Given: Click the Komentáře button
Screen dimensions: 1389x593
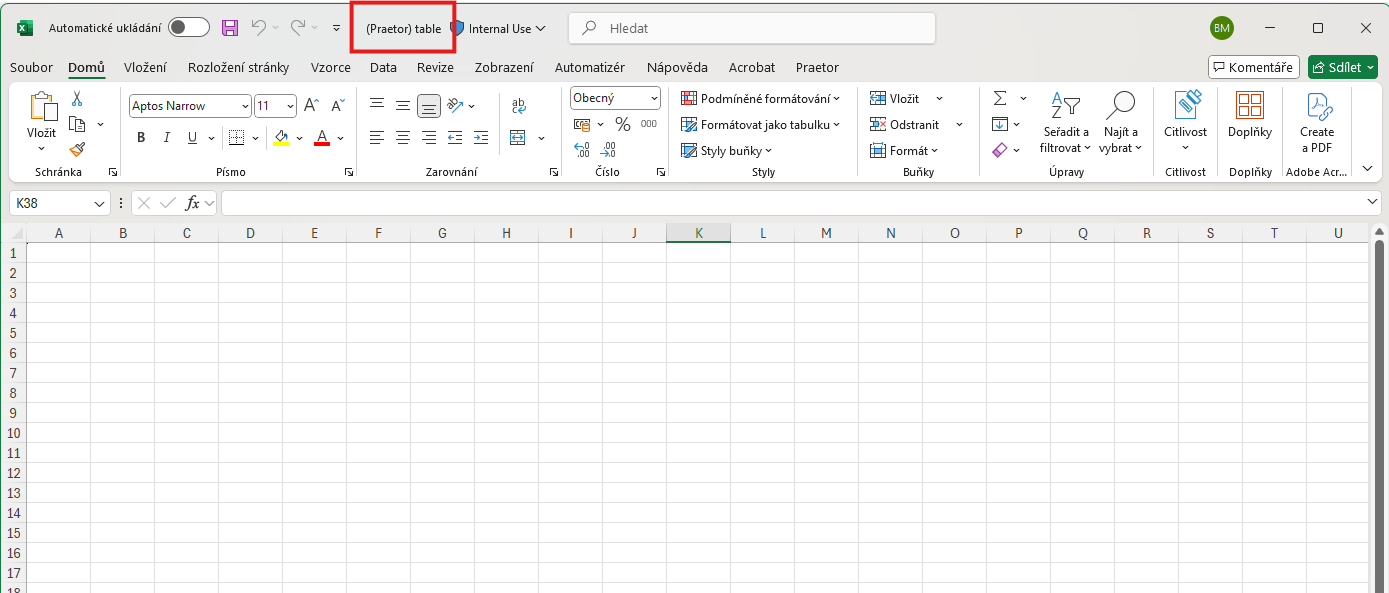Looking at the screenshot, I should coord(1253,67).
